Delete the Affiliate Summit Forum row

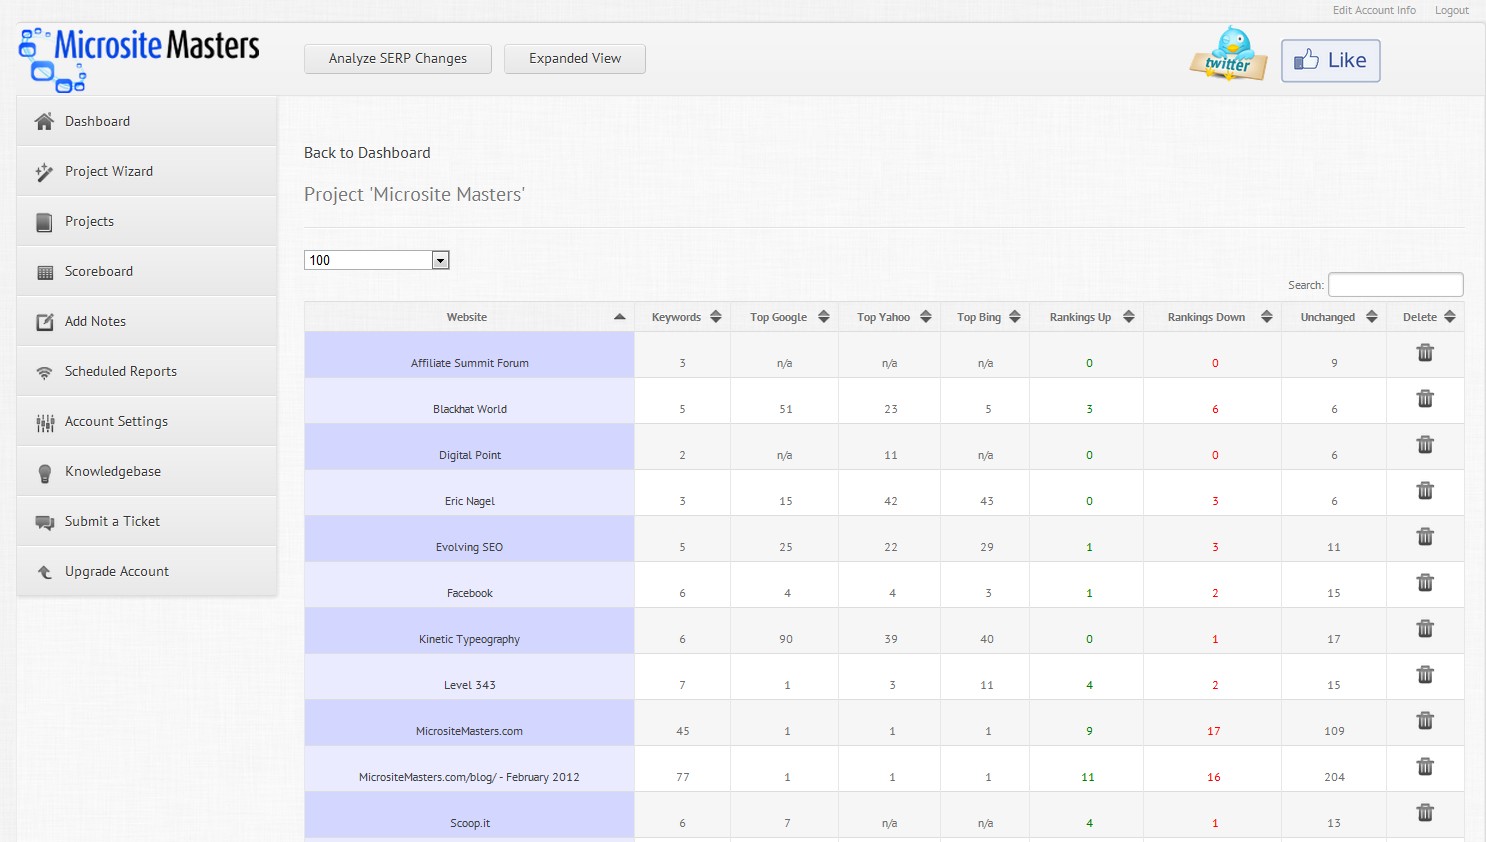coord(1425,352)
